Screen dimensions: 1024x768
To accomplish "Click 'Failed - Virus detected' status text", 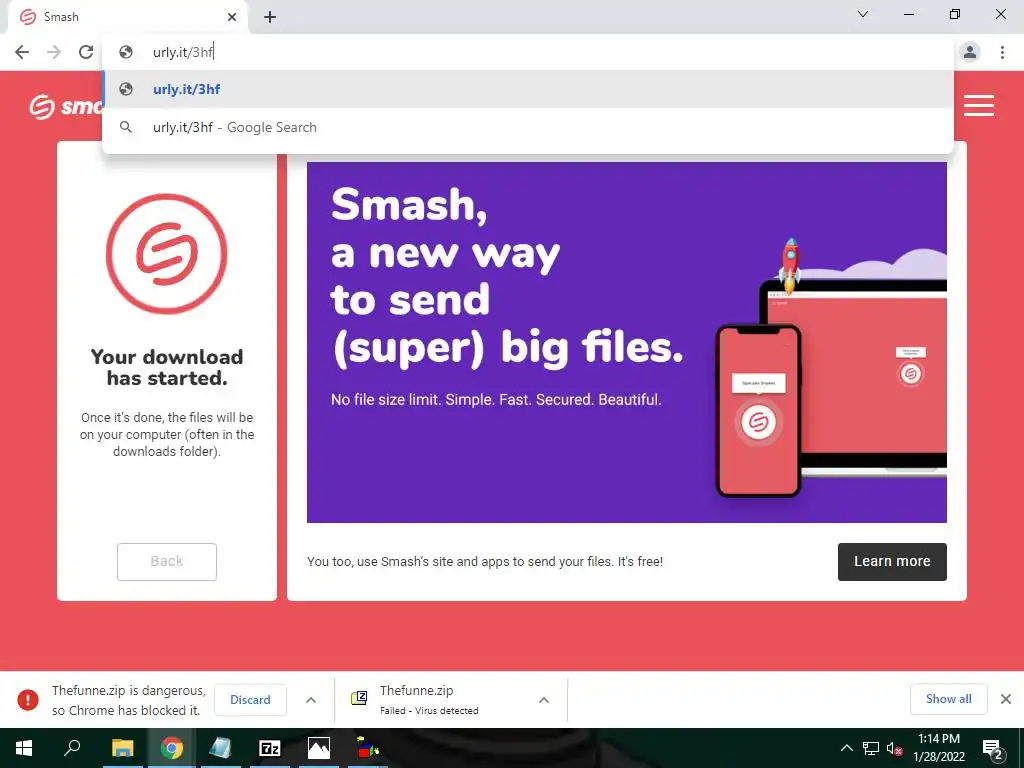I will [x=429, y=711].
